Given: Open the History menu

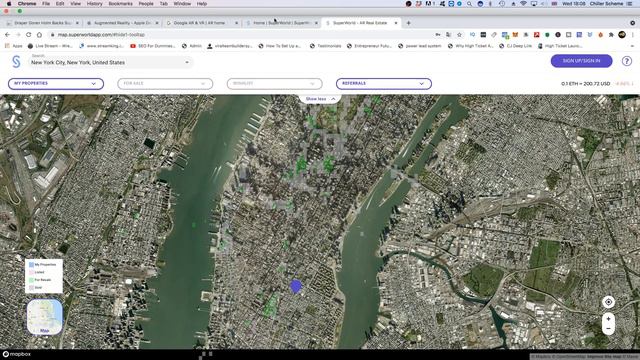Looking at the screenshot, I should click(94, 4).
